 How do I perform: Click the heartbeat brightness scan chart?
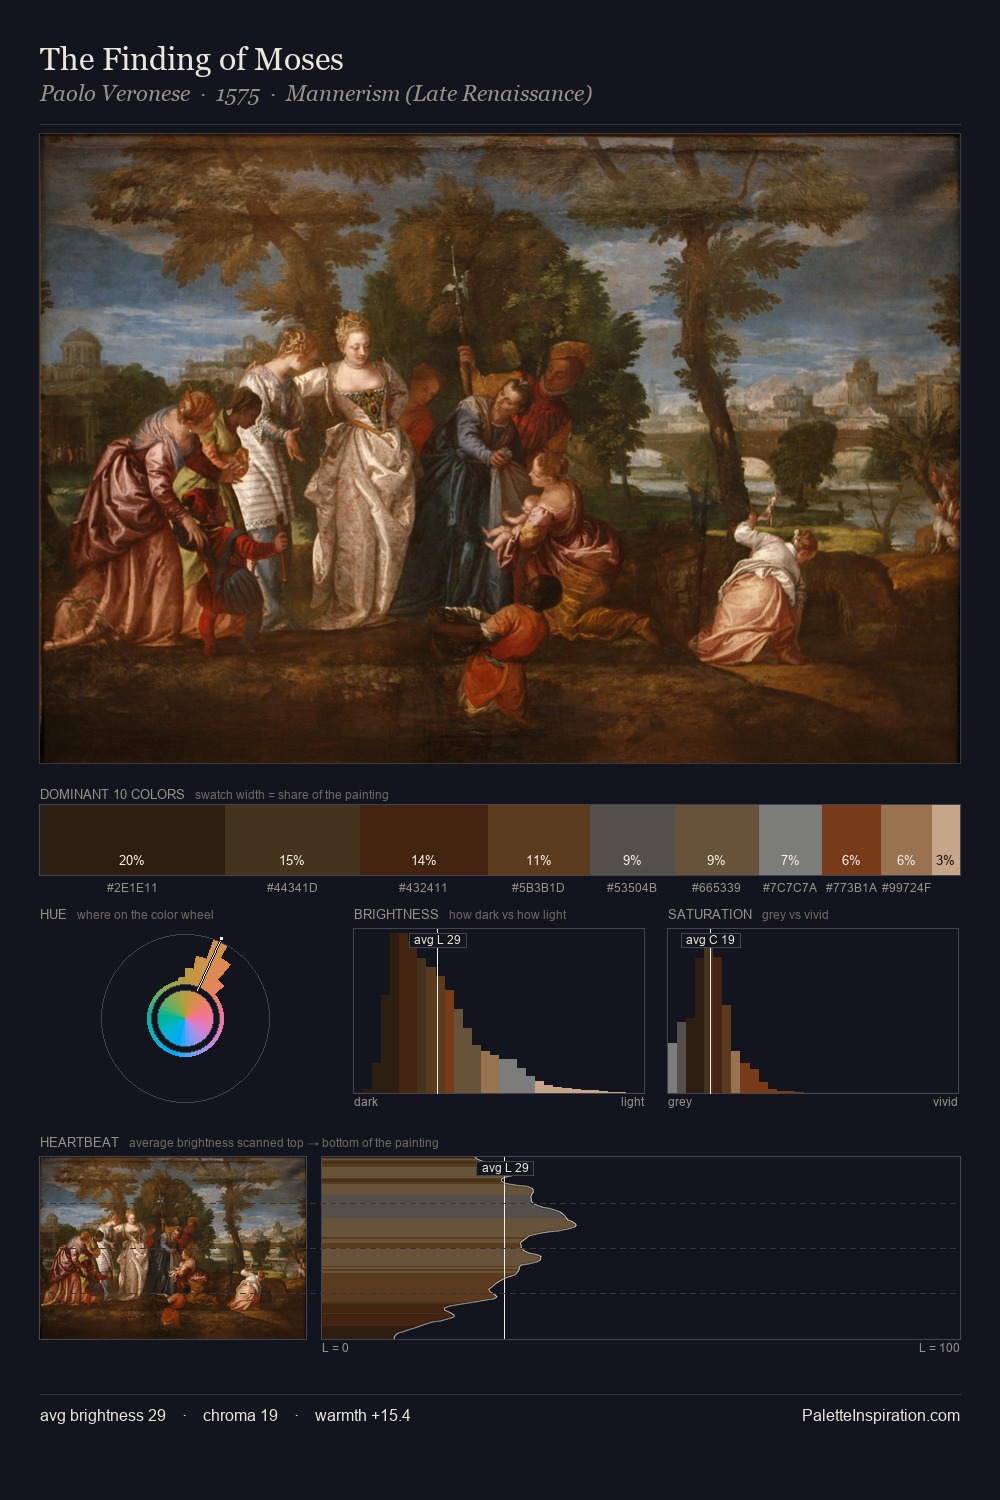point(641,1248)
